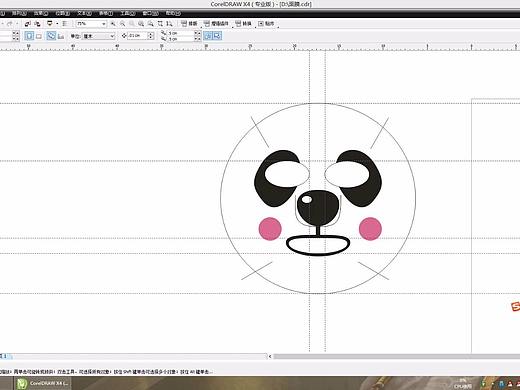520x390 pixels.
Task: Open the 排列 (Arrange) menu
Action: [x=19, y=13]
